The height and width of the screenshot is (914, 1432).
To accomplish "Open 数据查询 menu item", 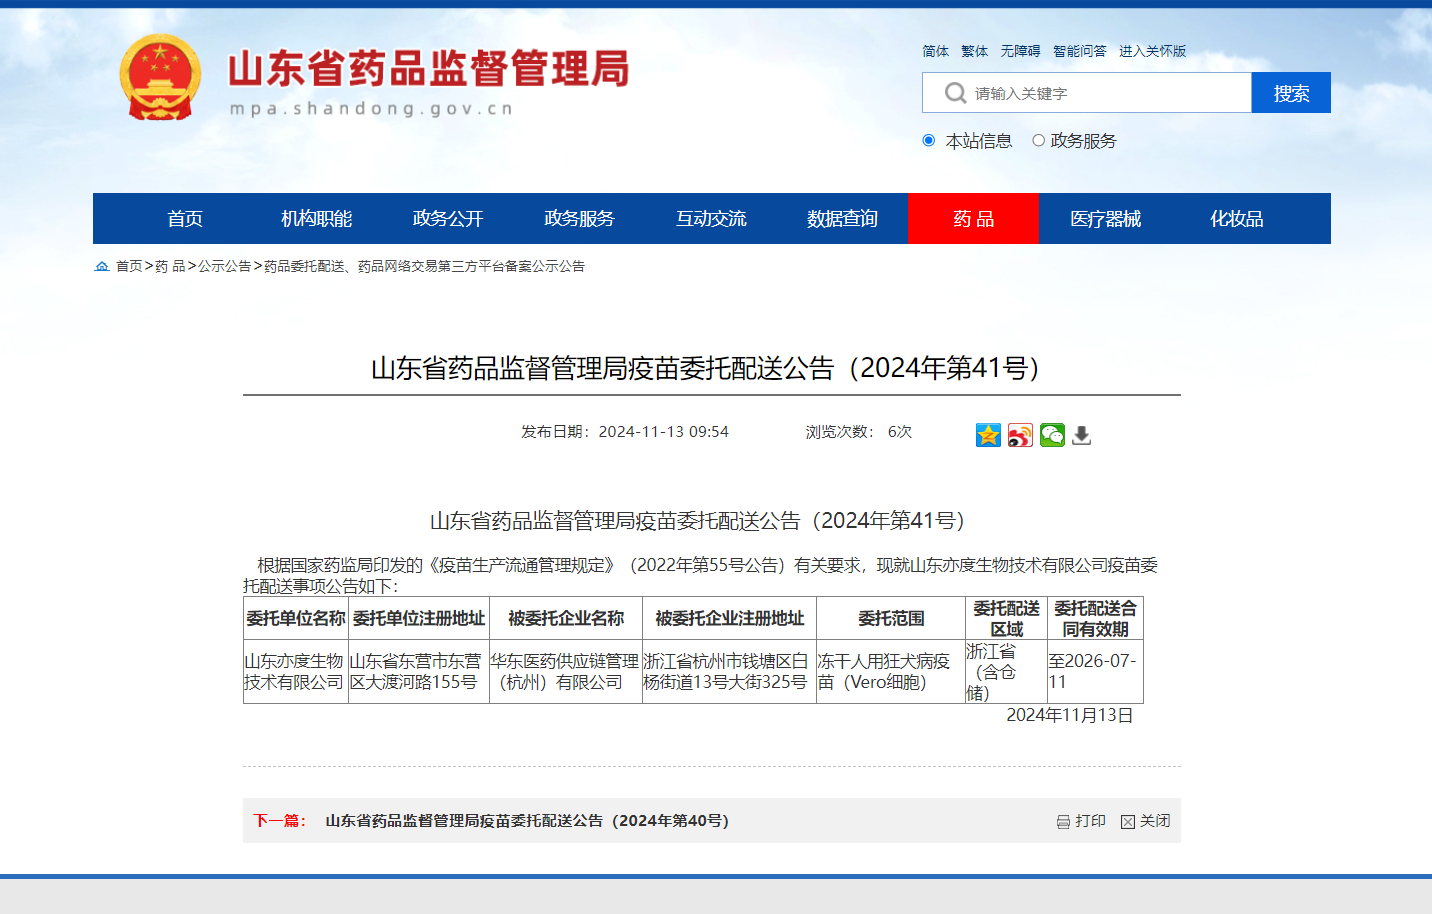I will [842, 219].
